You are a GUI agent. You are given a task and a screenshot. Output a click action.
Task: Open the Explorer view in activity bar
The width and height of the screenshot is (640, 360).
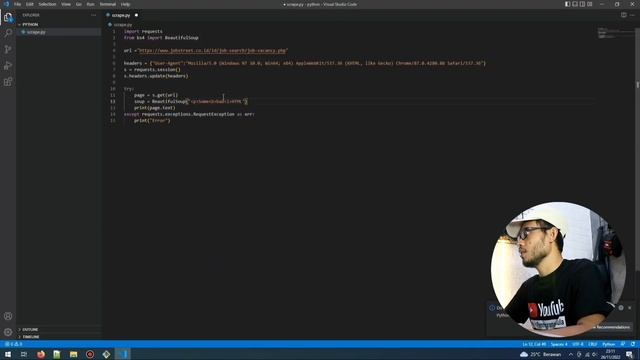(x=8, y=17)
